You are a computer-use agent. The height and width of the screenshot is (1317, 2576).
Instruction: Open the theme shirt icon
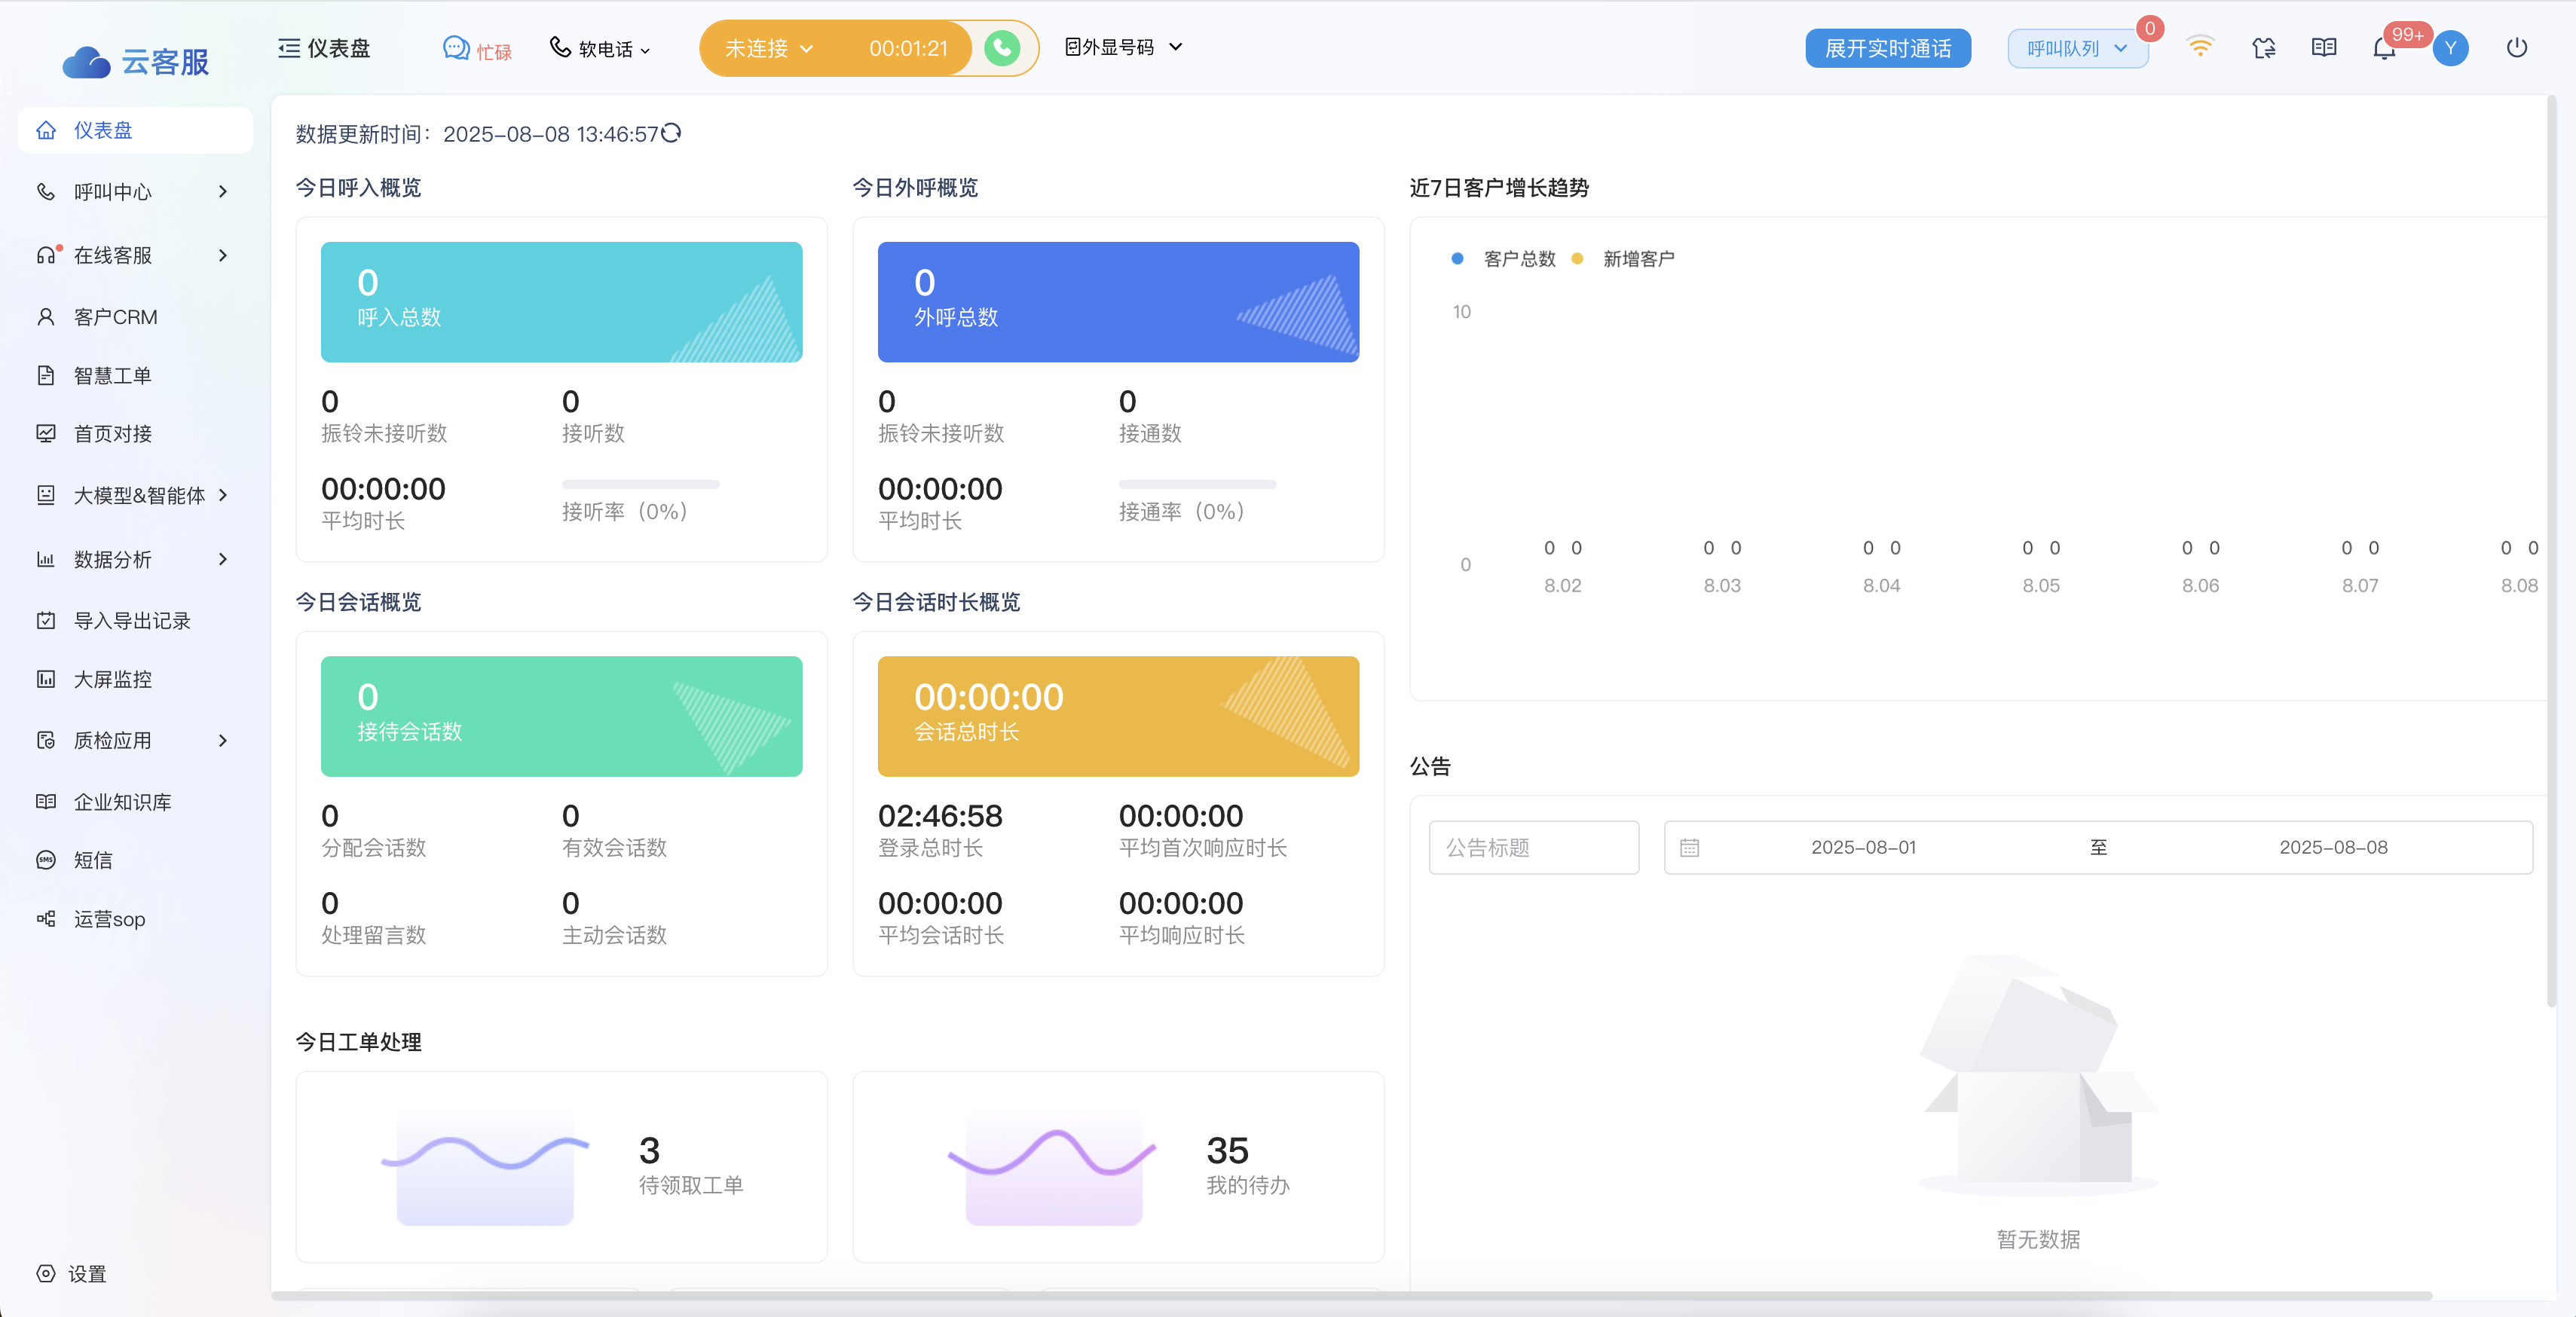point(2264,48)
